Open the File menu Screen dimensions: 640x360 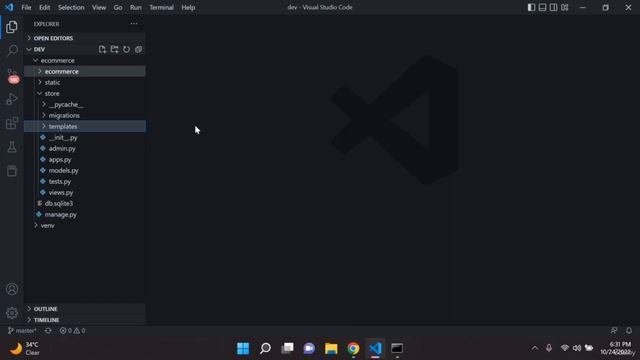[26, 7]
